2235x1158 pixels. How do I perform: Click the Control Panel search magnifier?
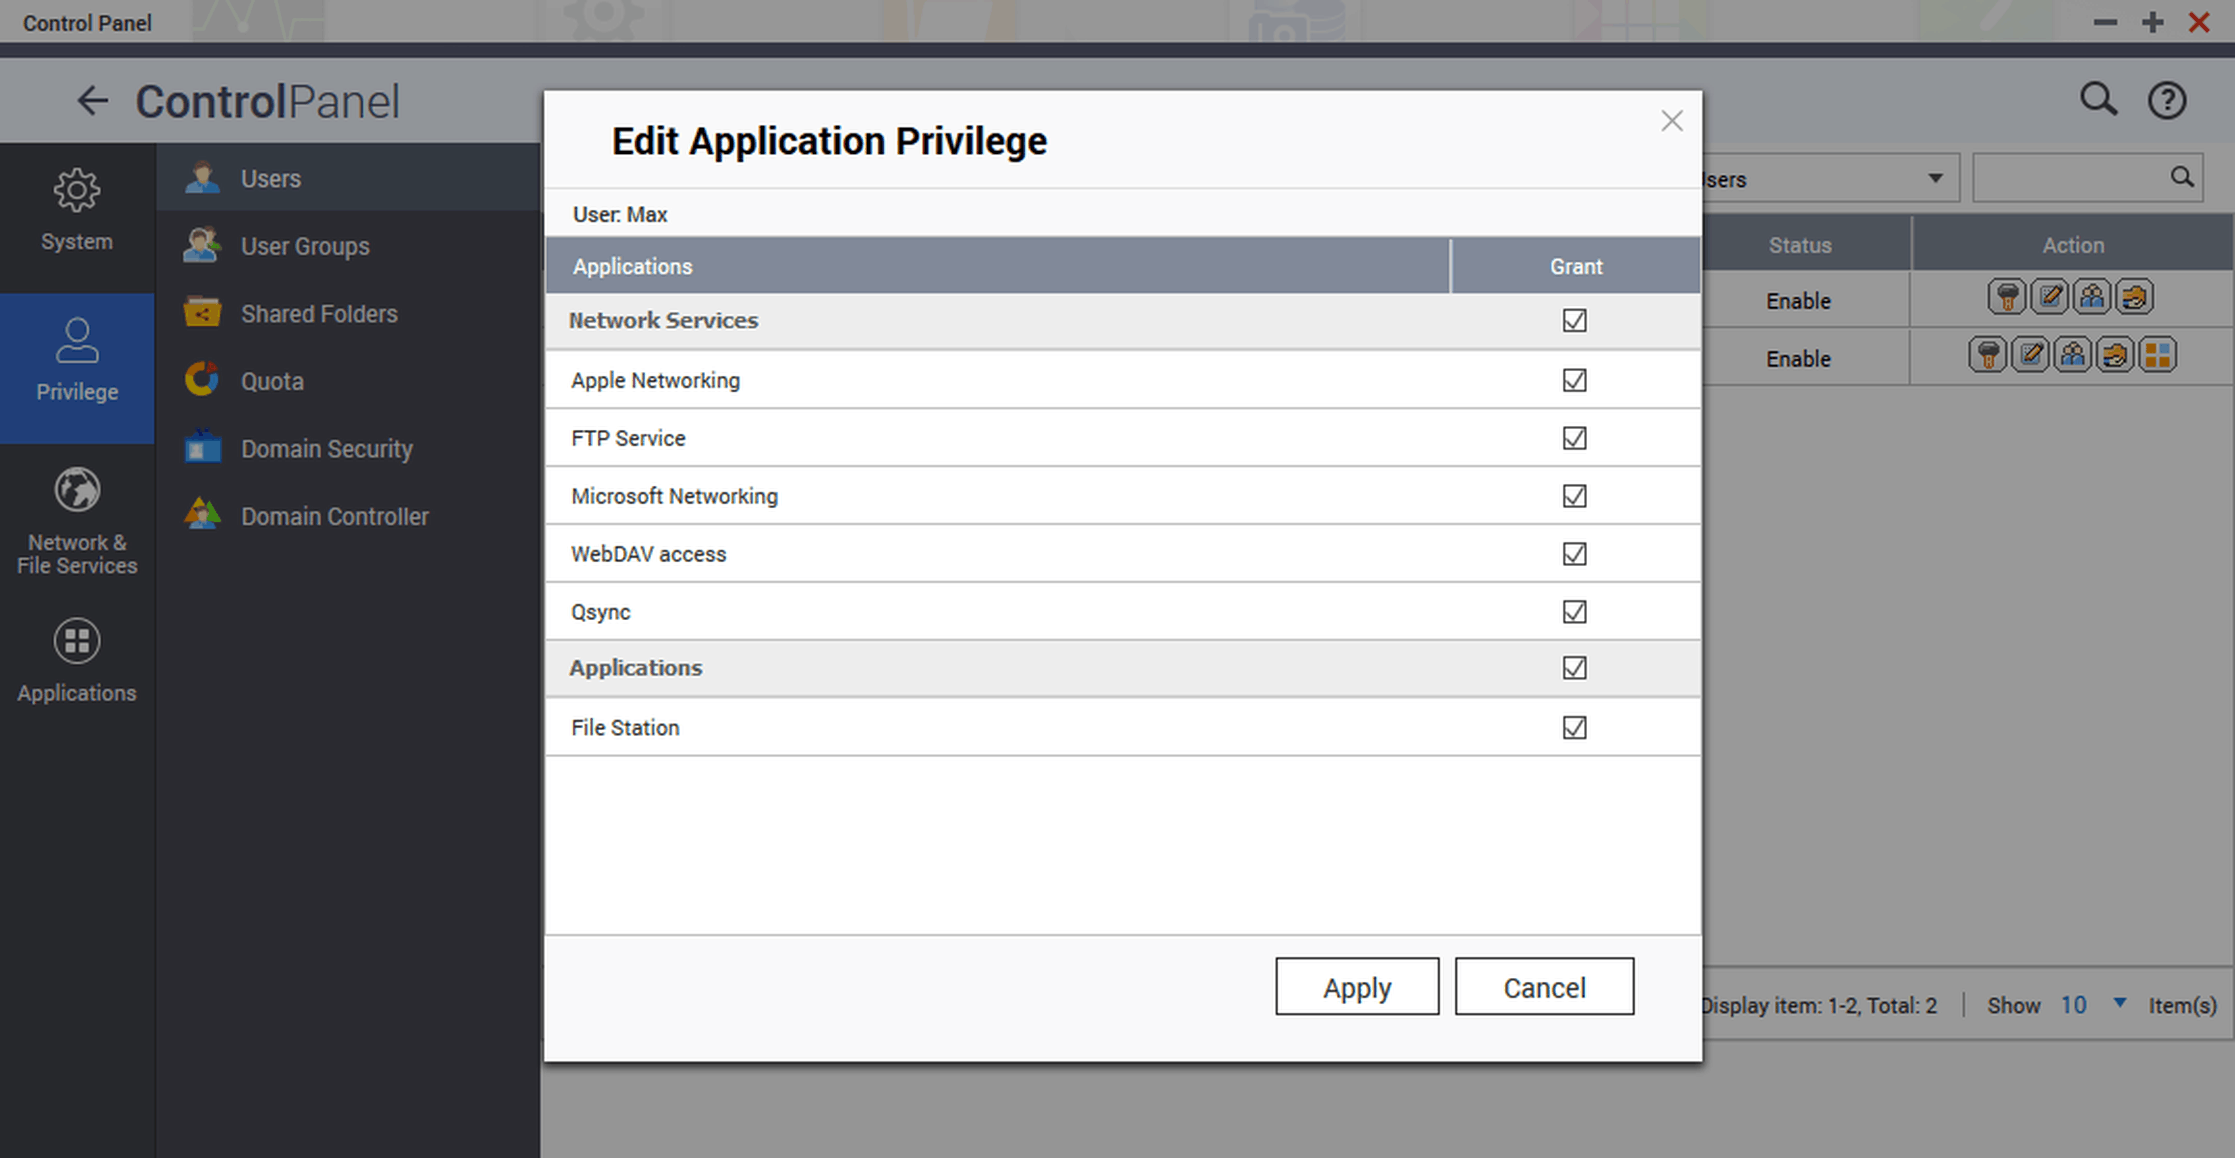pos(2098,99)
